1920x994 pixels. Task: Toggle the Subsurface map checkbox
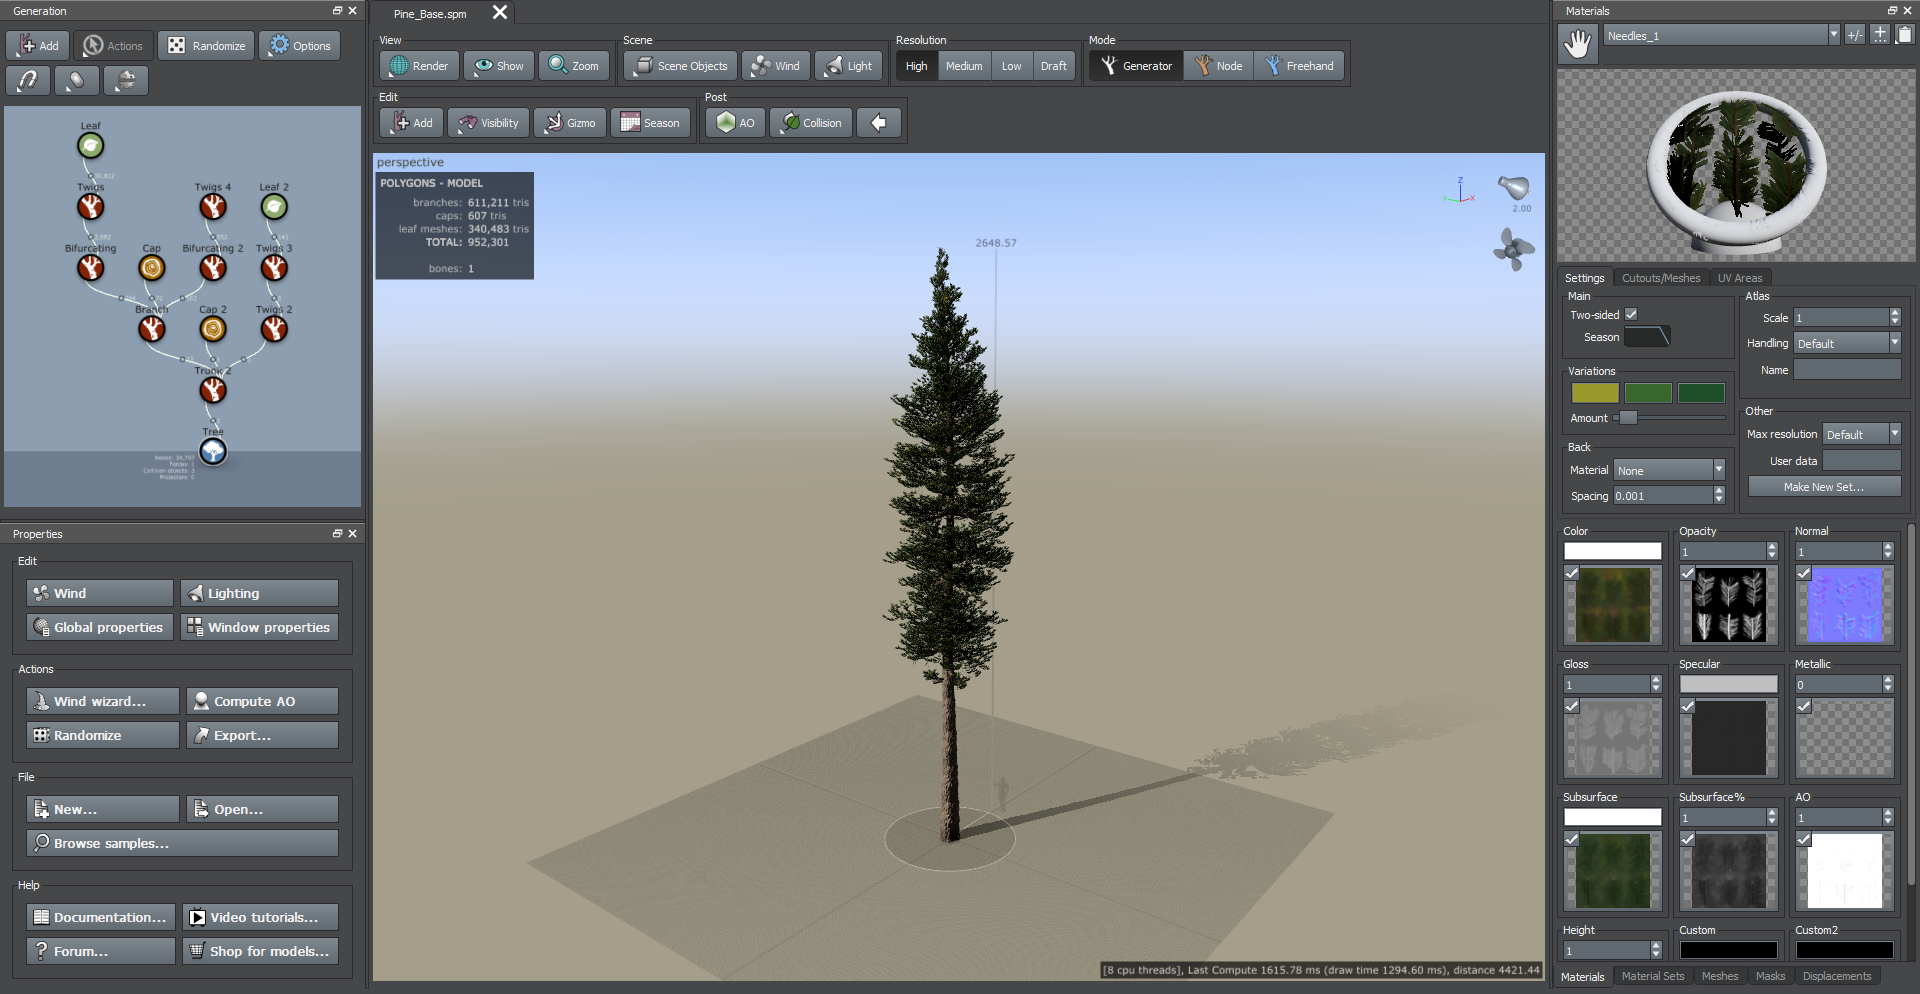[x=1572, y=839]
